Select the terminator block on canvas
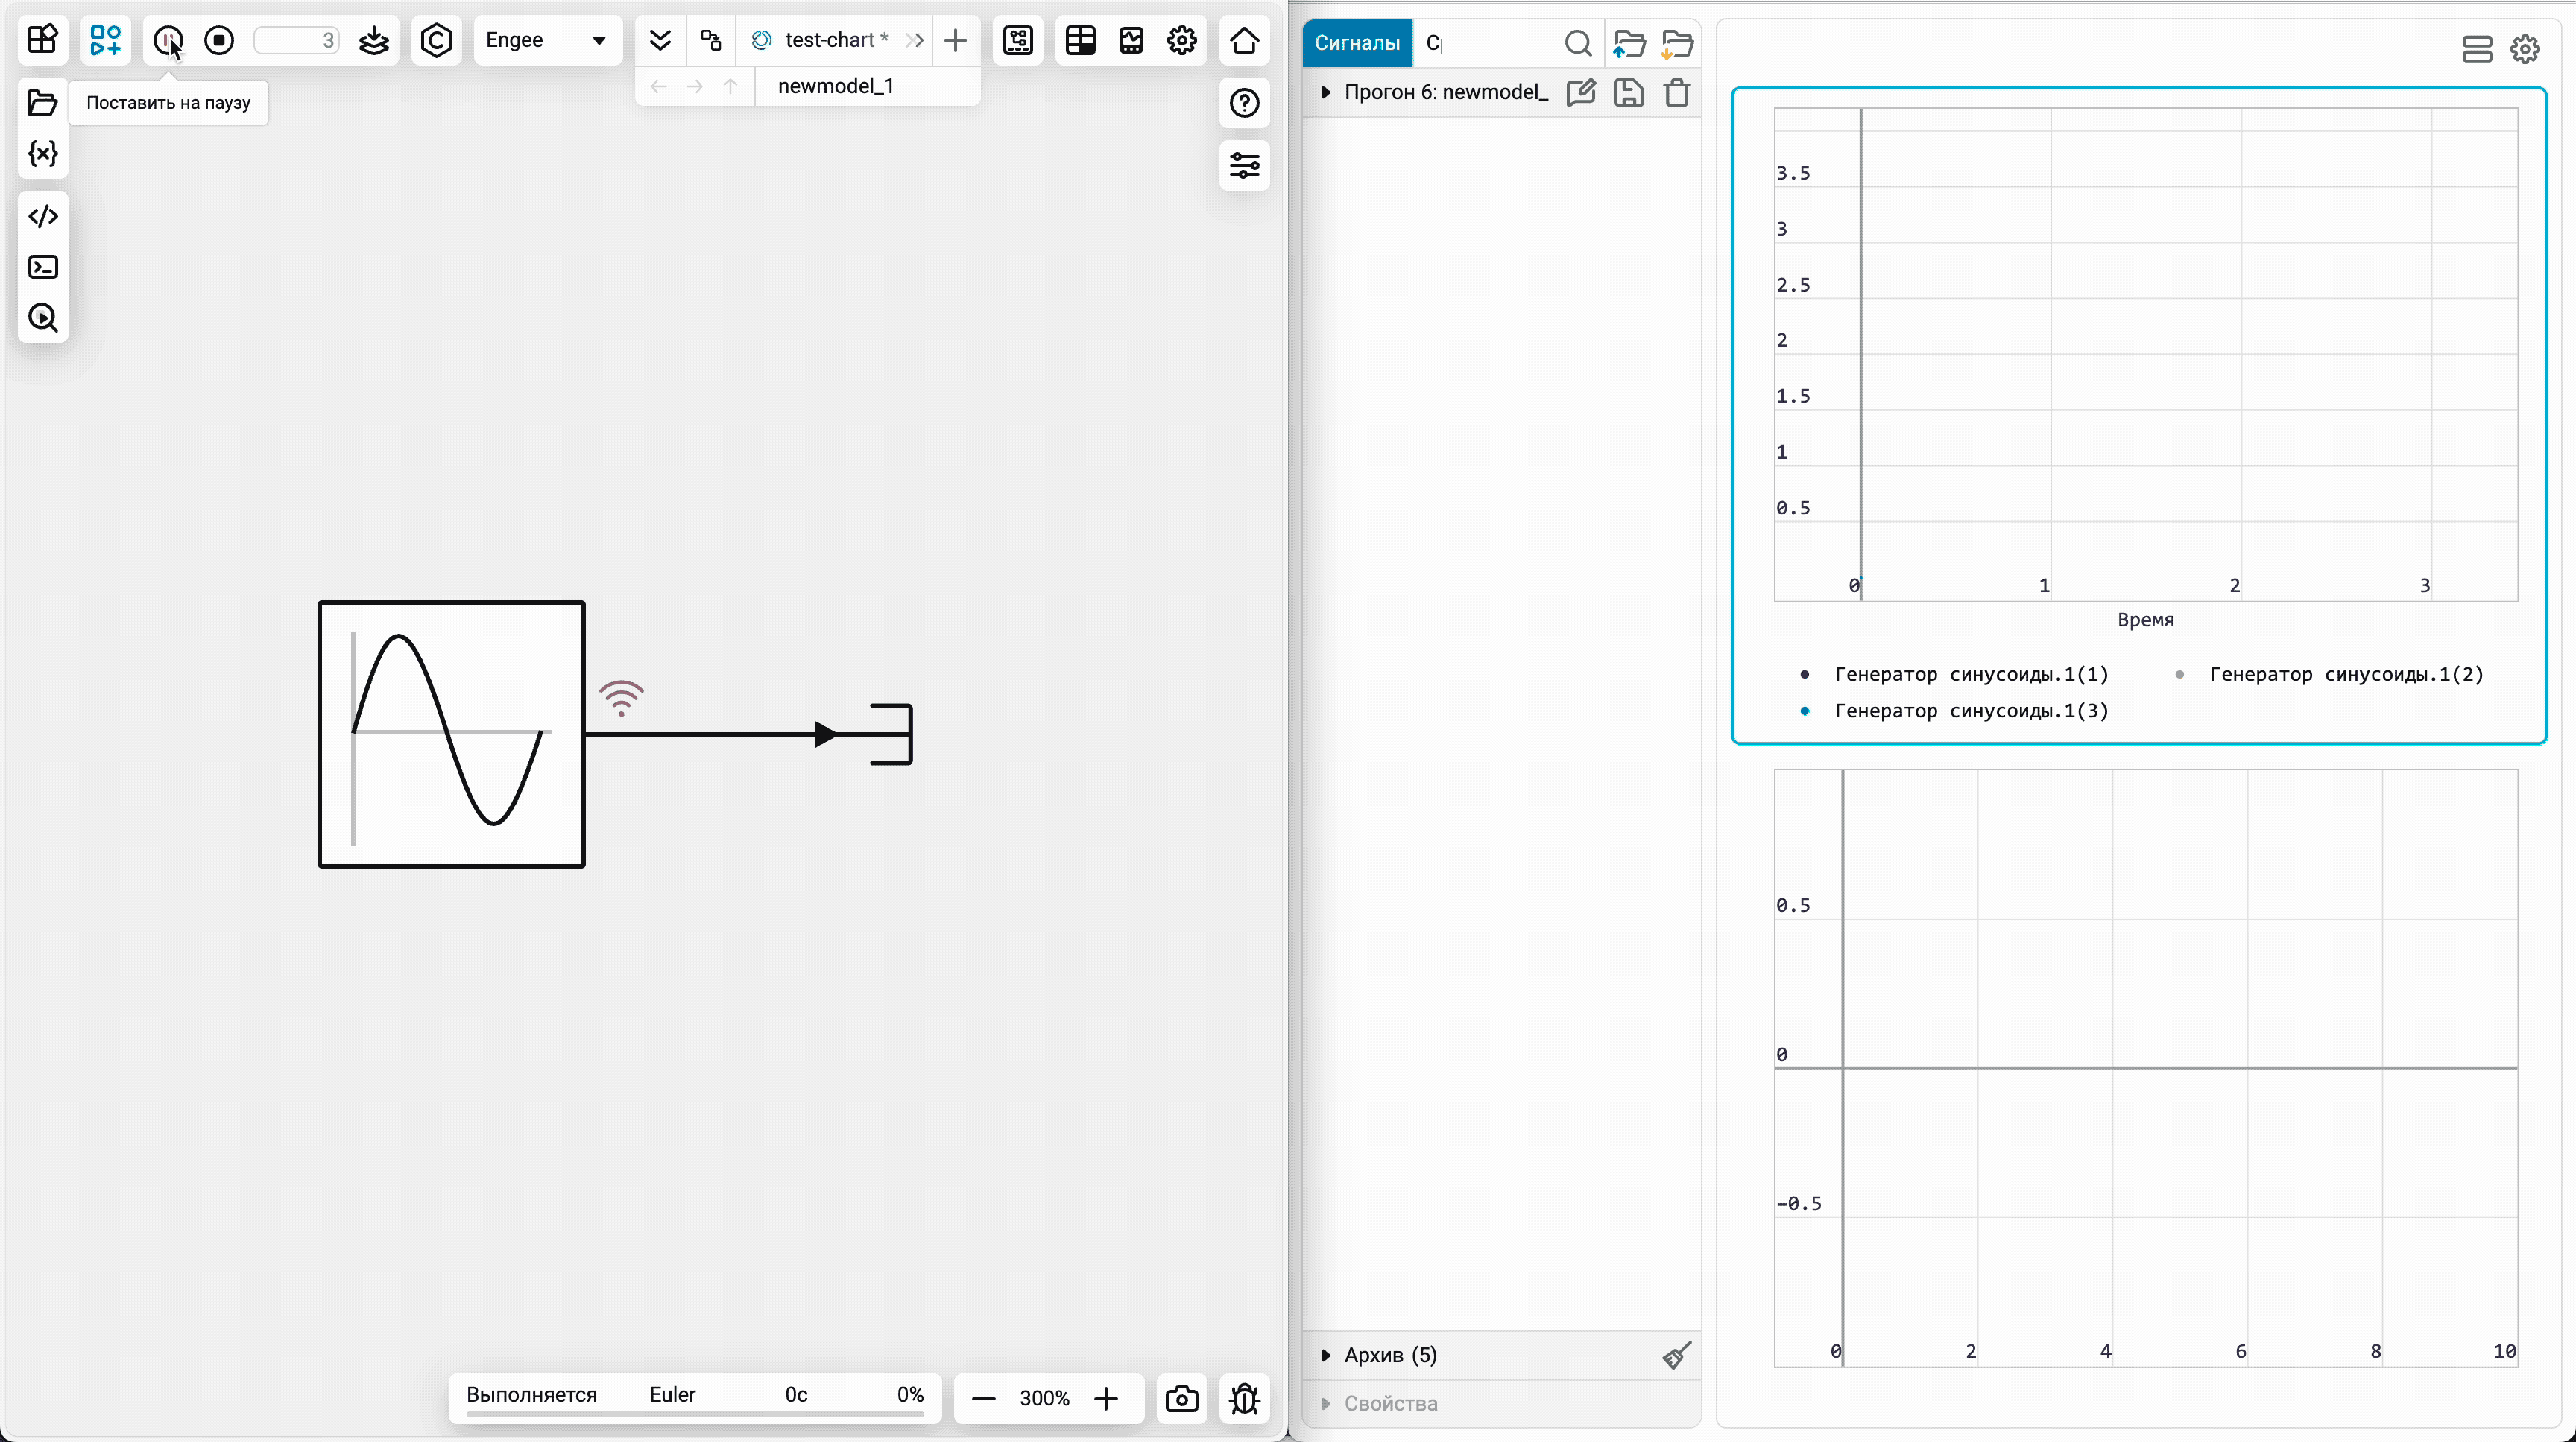This screenshot has height=1442, width=2576. click(891, 734)
